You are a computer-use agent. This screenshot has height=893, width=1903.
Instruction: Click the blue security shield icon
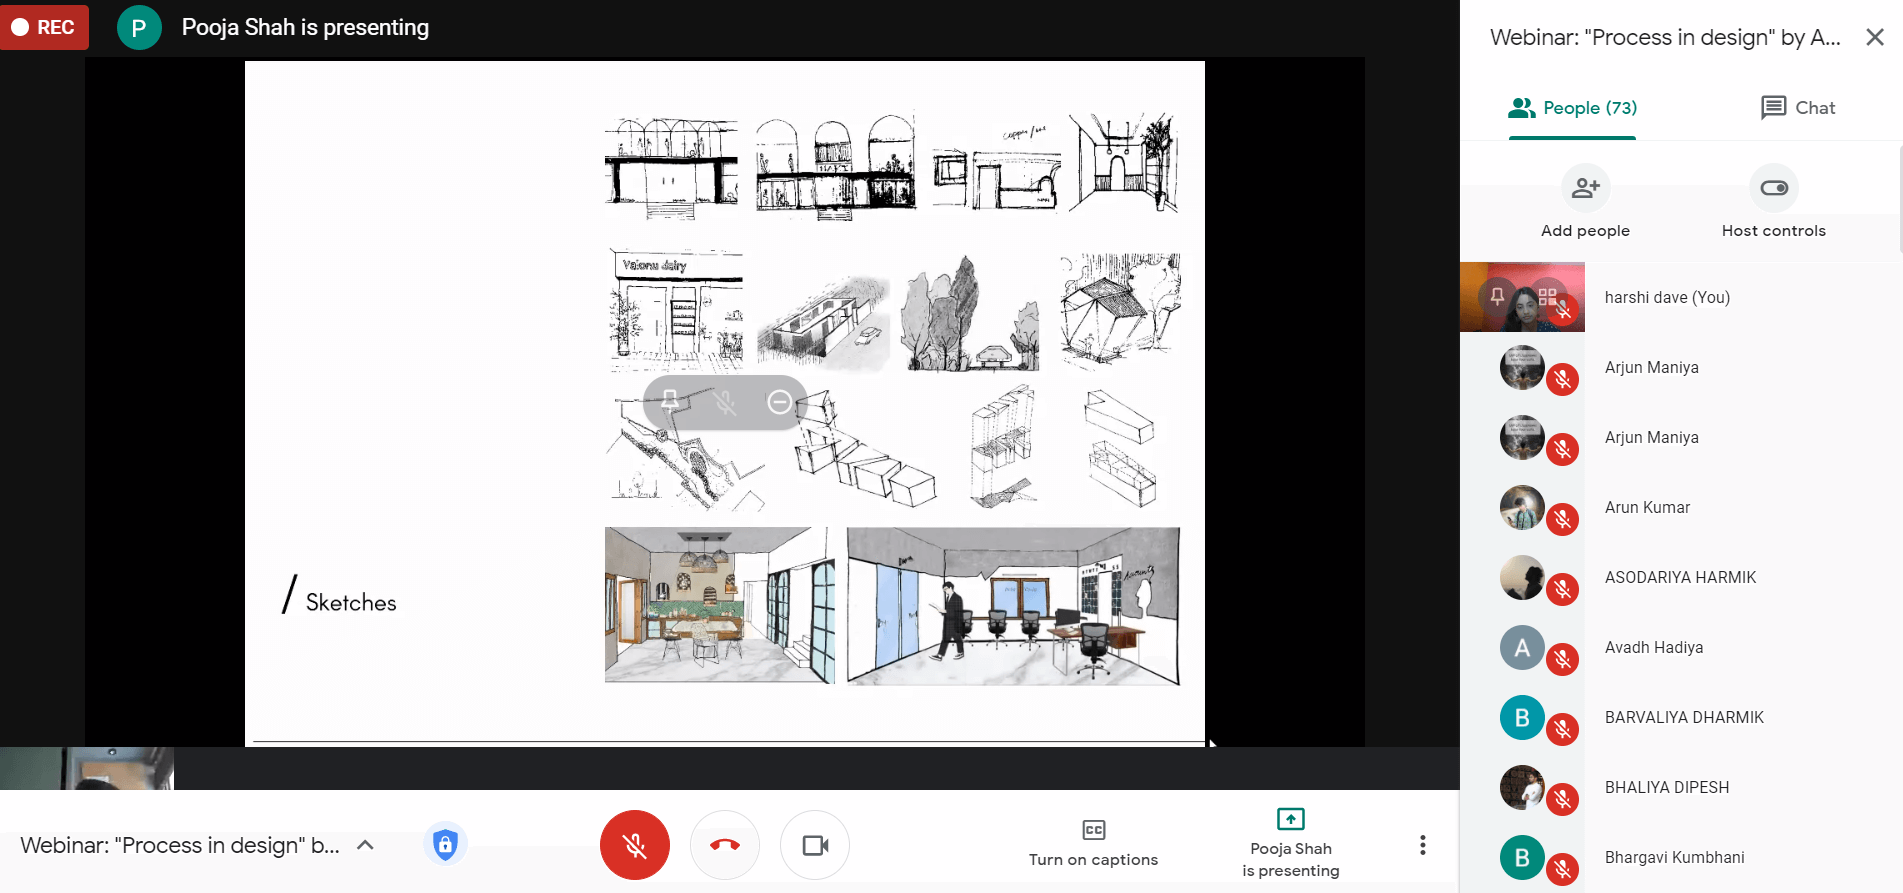pos(445,845)
